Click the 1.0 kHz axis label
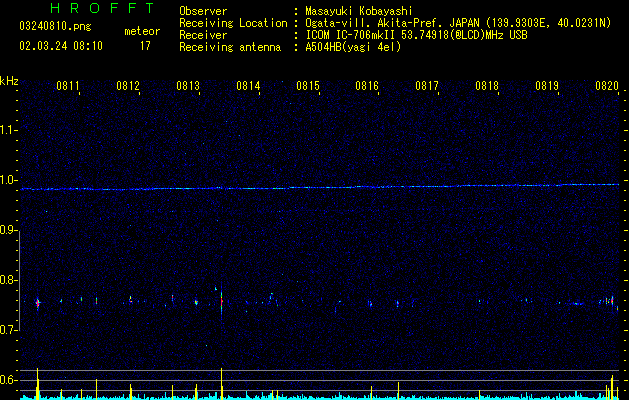 coord(9,180)
